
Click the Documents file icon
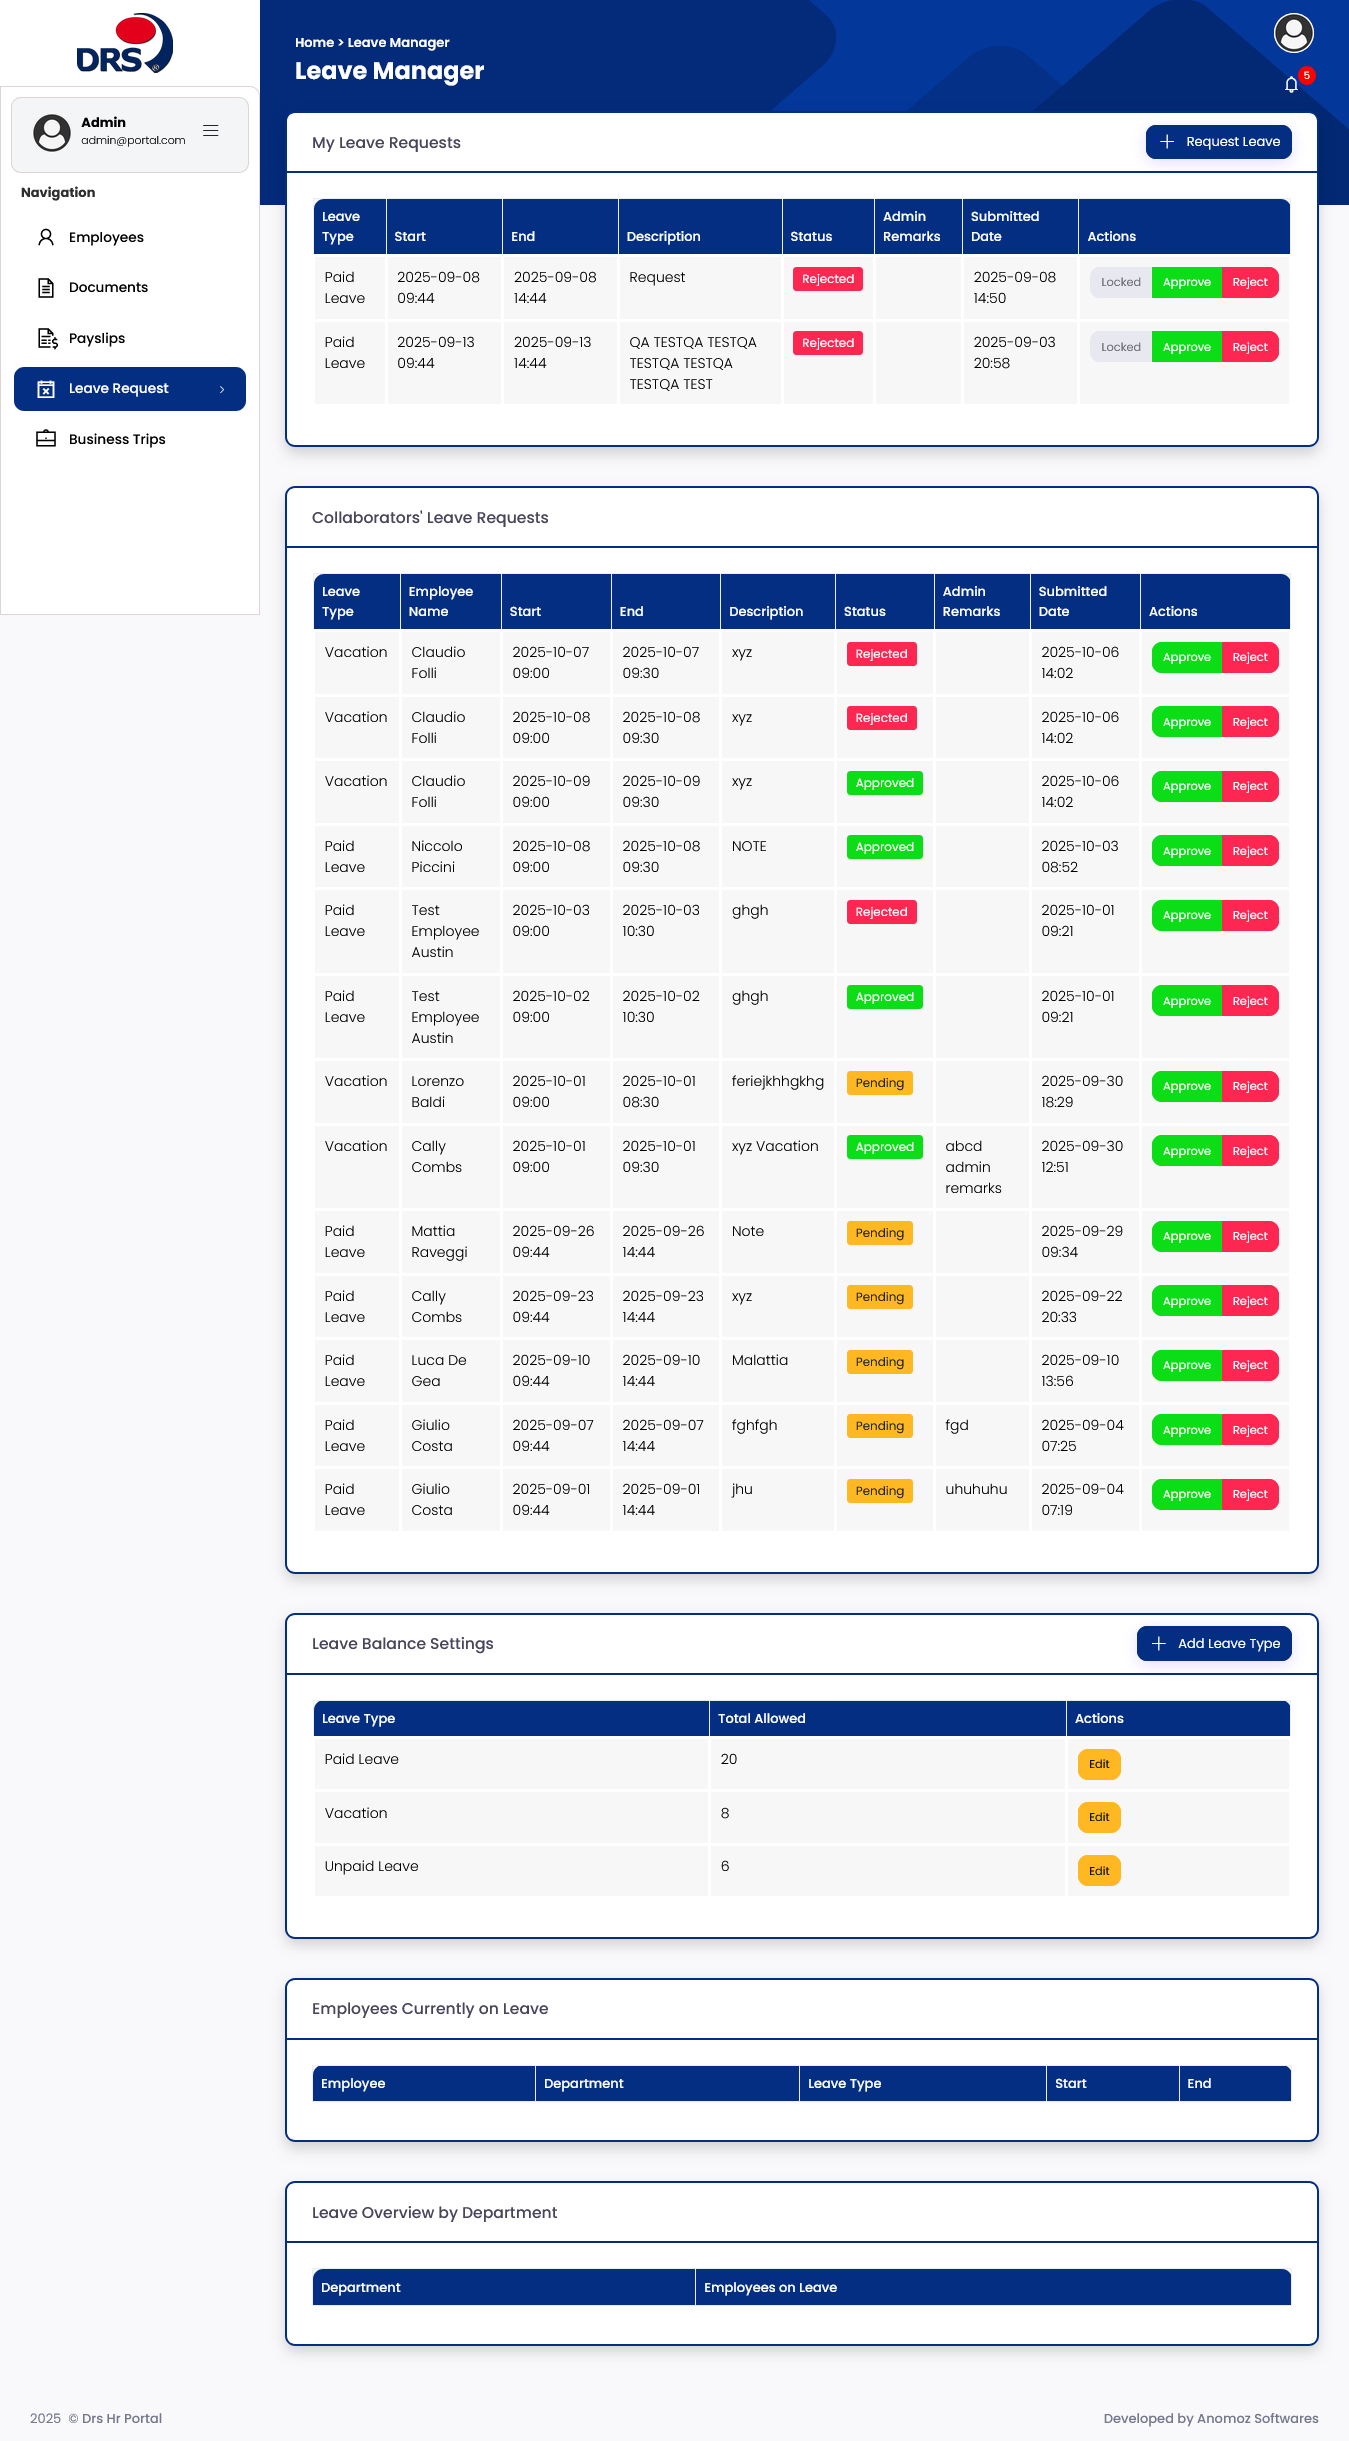[x=46, y=288]
